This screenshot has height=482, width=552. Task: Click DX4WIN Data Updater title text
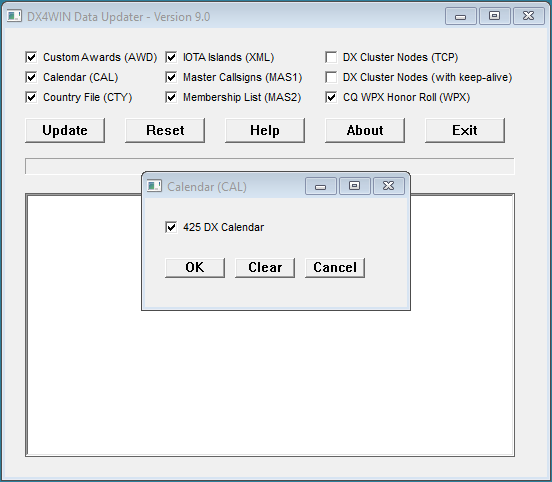tap(118, 17)
